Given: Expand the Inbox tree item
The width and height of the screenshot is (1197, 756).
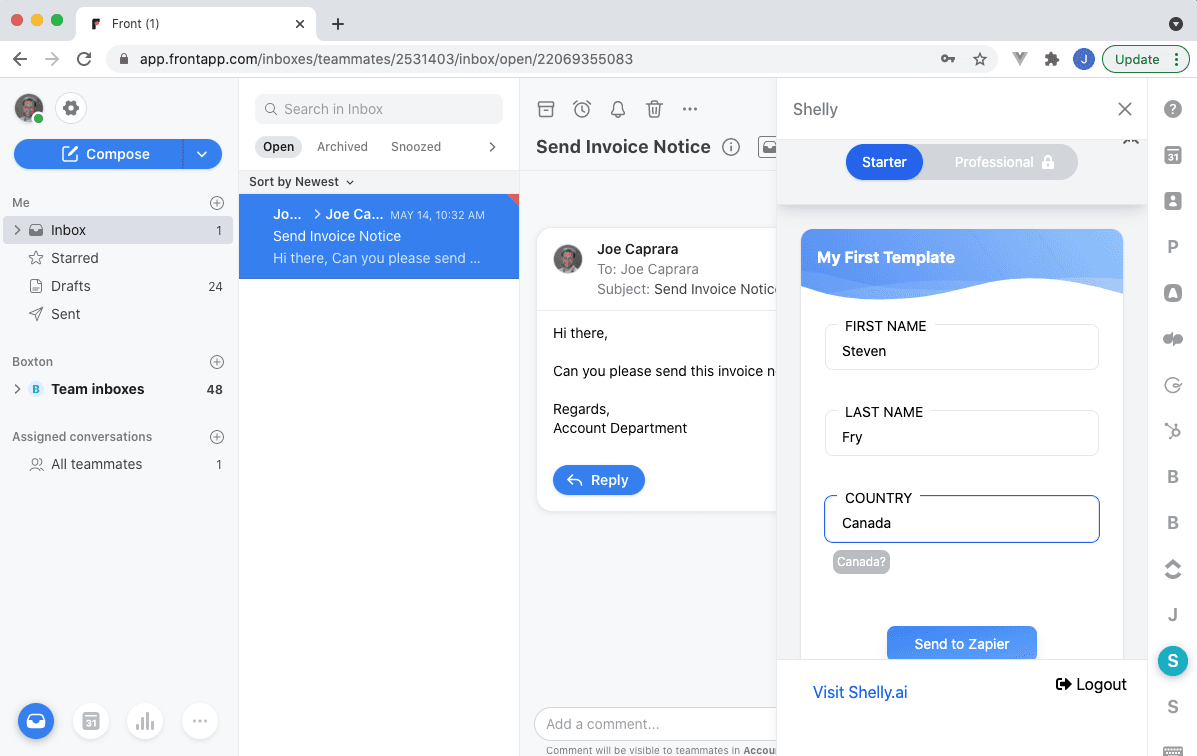Looking at the screenshot, I should (17, 230).
